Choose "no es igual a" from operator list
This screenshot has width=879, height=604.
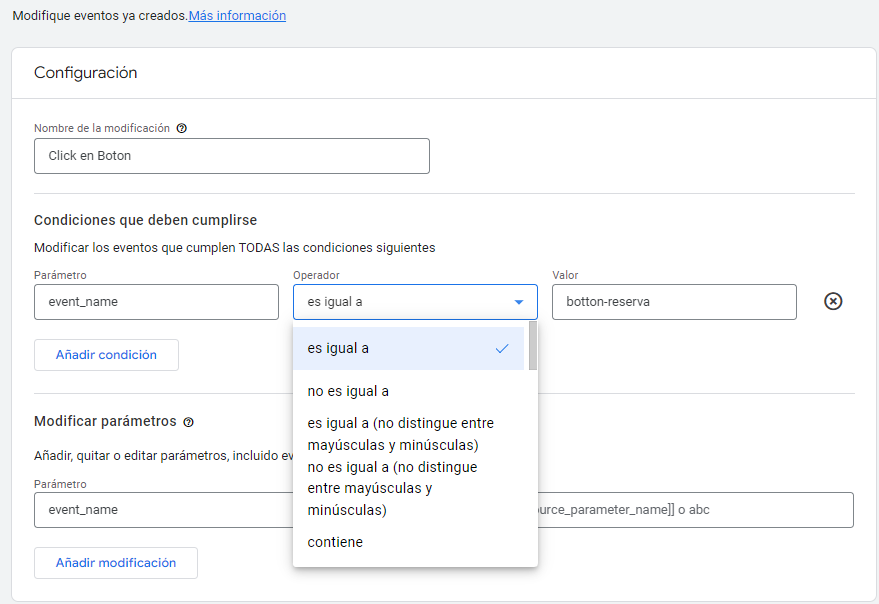(x=348, y=391)
